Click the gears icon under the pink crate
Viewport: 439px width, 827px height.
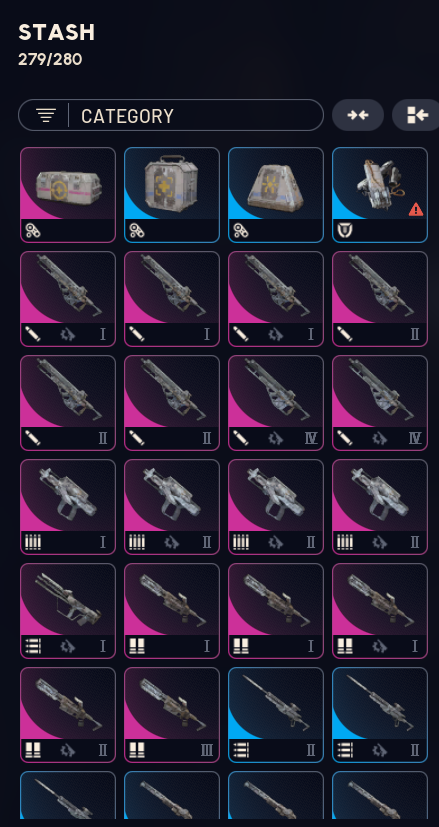tap(32, 230)
